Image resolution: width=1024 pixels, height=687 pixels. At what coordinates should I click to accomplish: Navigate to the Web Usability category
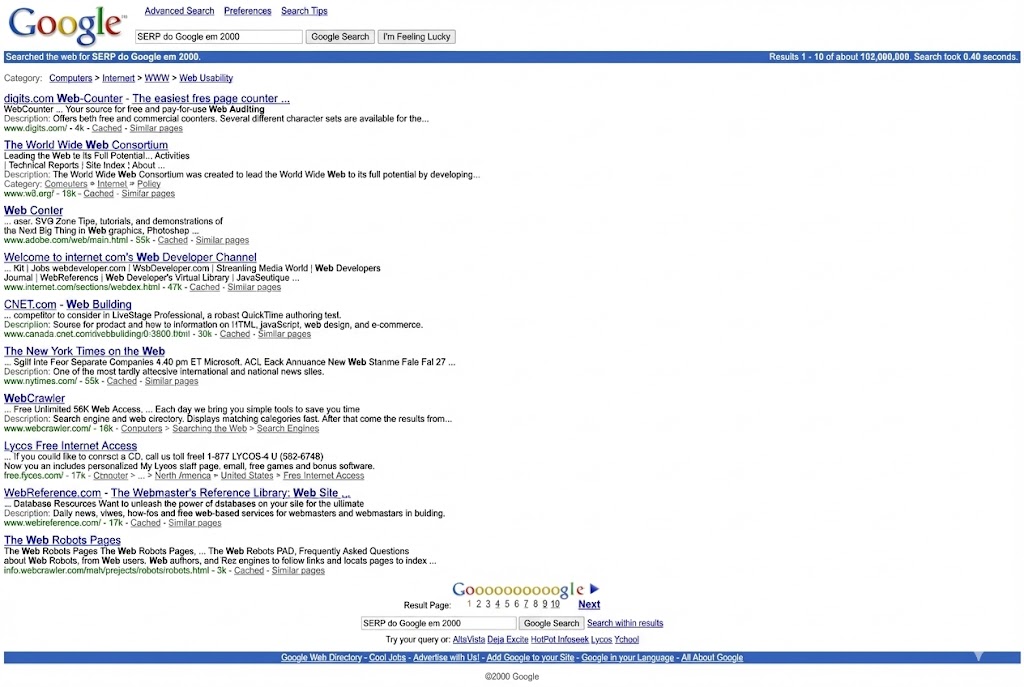(x=206, y=78)
